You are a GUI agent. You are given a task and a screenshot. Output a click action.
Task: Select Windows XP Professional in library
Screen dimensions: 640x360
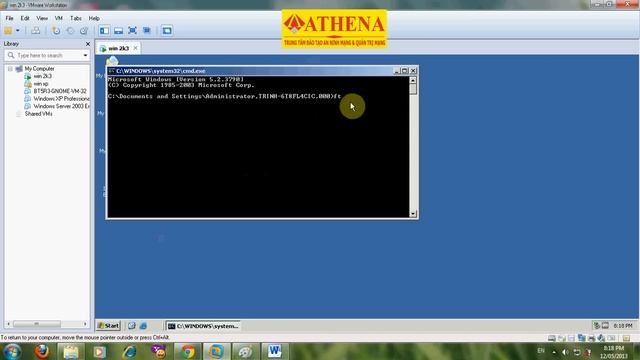(61, 99)
